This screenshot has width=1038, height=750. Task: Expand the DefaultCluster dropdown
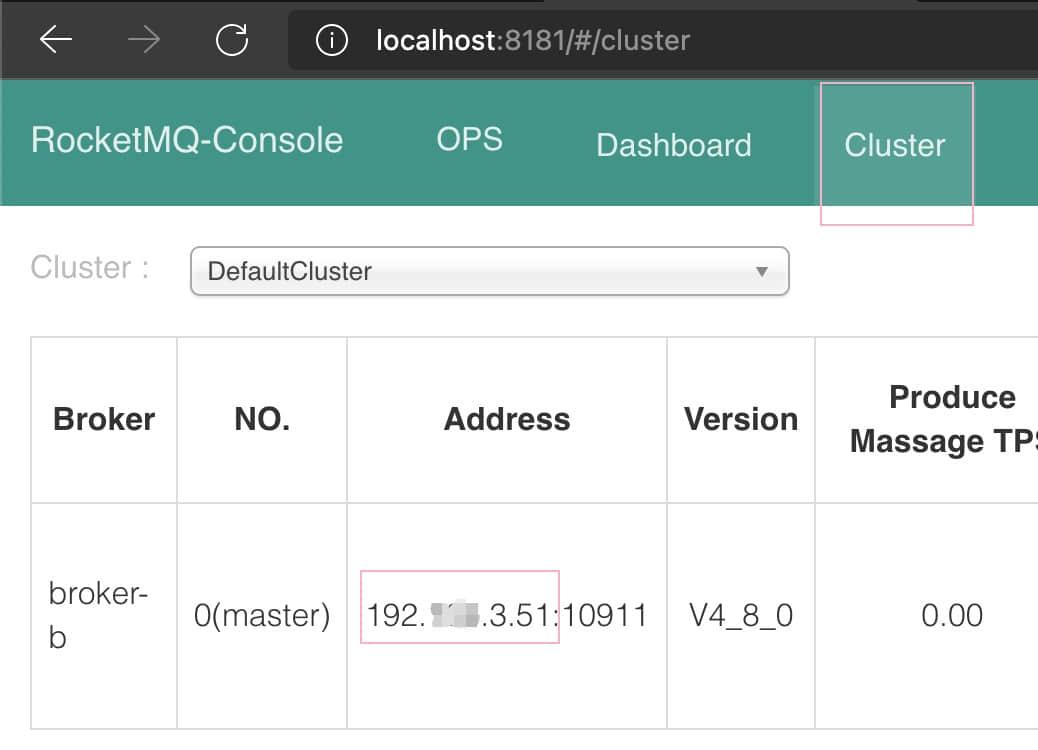(x=489, y=271)
